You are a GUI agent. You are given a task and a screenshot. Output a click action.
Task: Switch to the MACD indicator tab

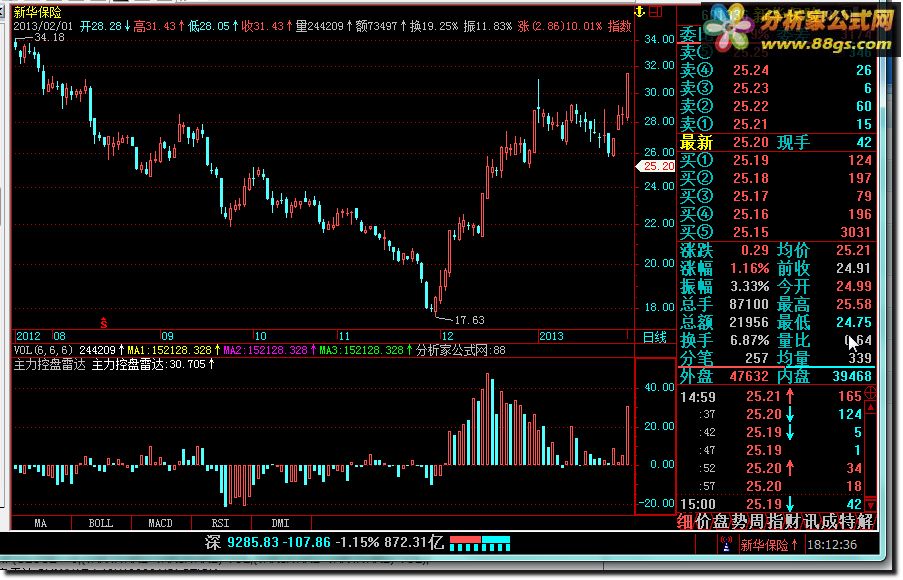[161, 523]
